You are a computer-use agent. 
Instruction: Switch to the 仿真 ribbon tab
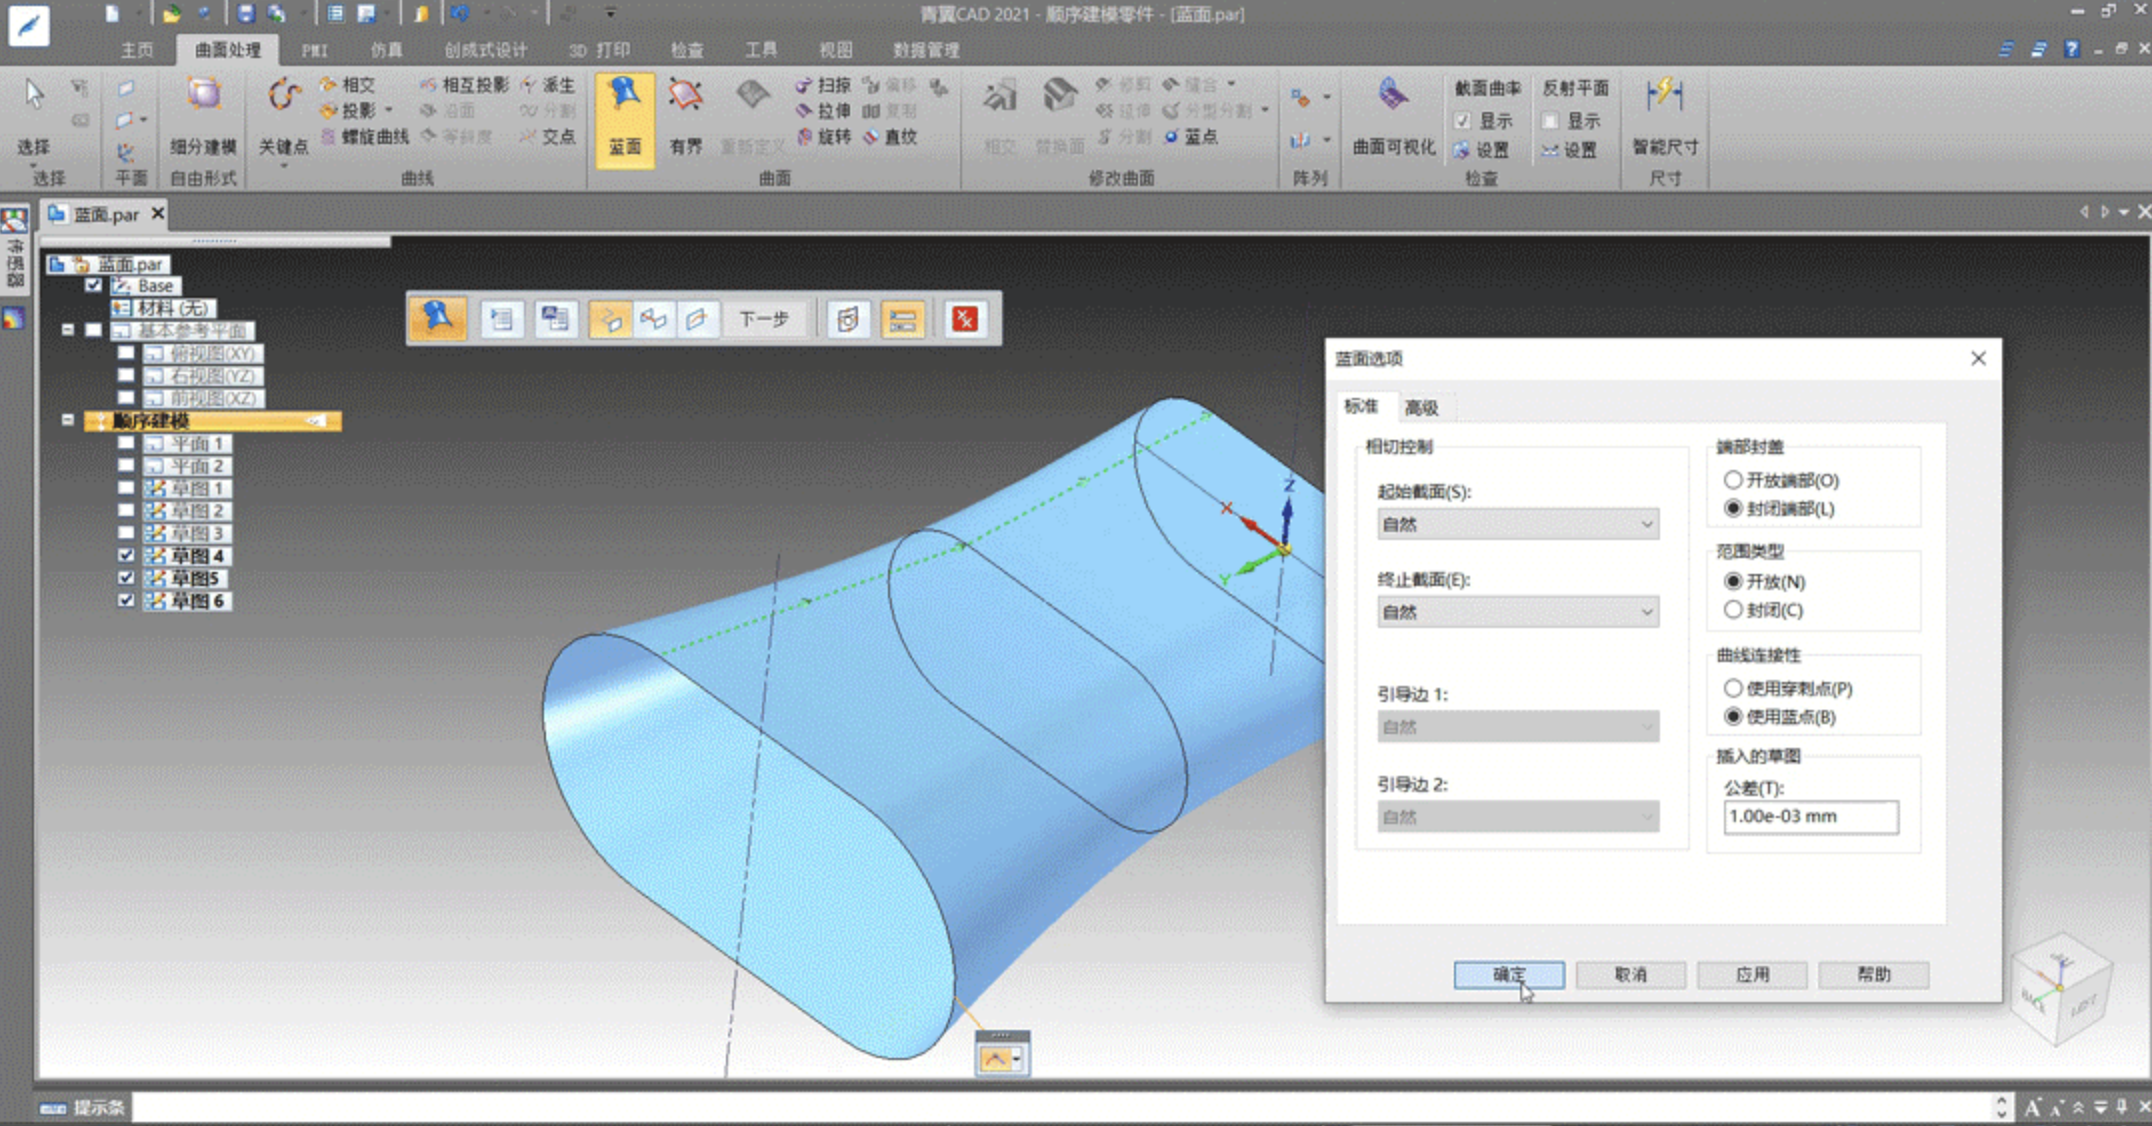[386, 50]
